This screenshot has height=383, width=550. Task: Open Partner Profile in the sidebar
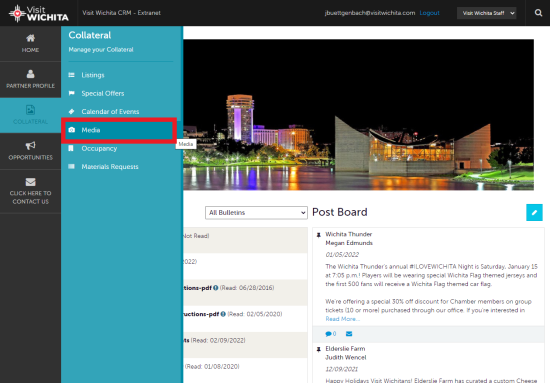click(31, 79)
